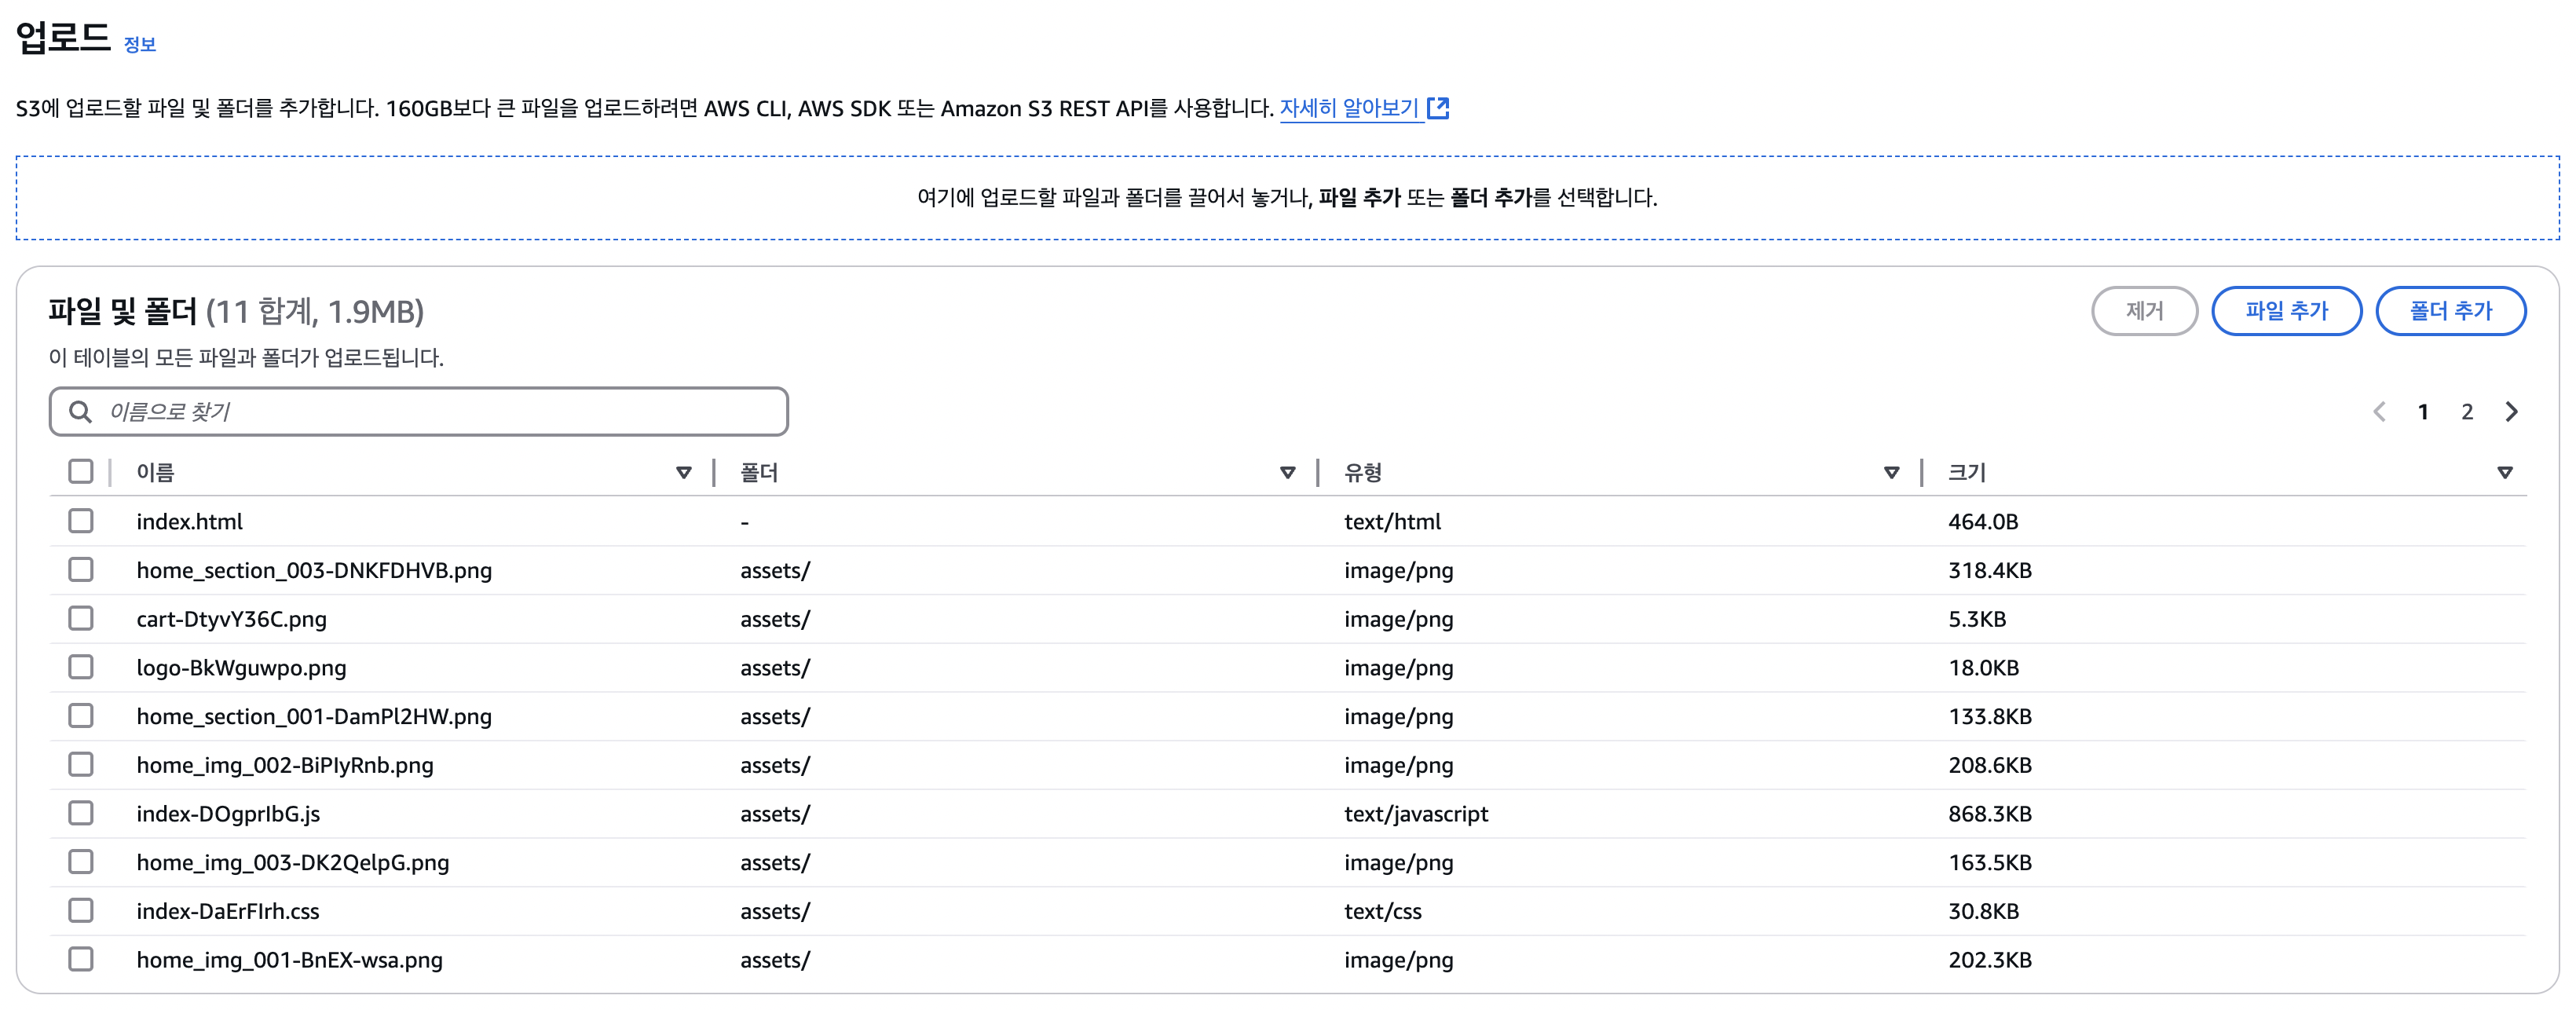Sort by 이름 column arrow
The image size is (2576, 1010).
tap(684, 472)
